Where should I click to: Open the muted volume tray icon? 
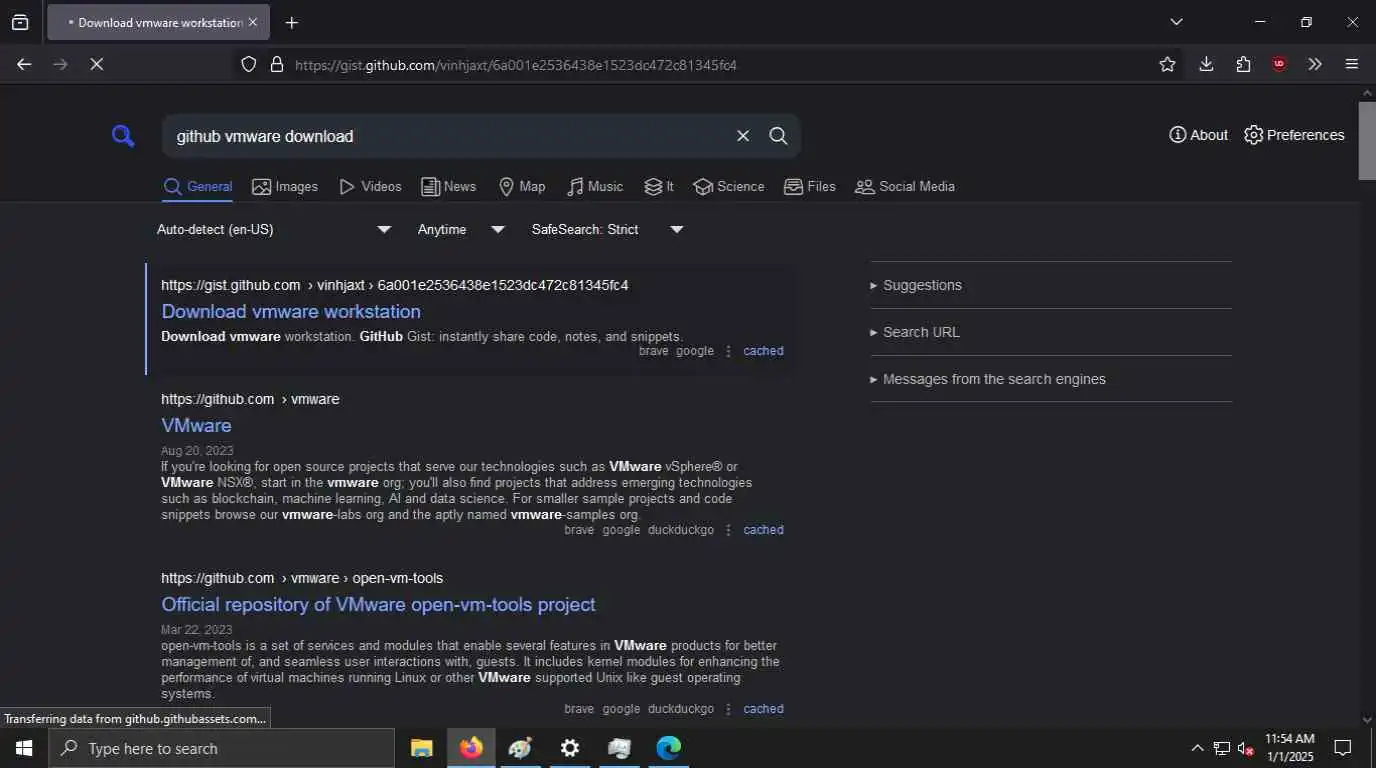[1246, 748]
